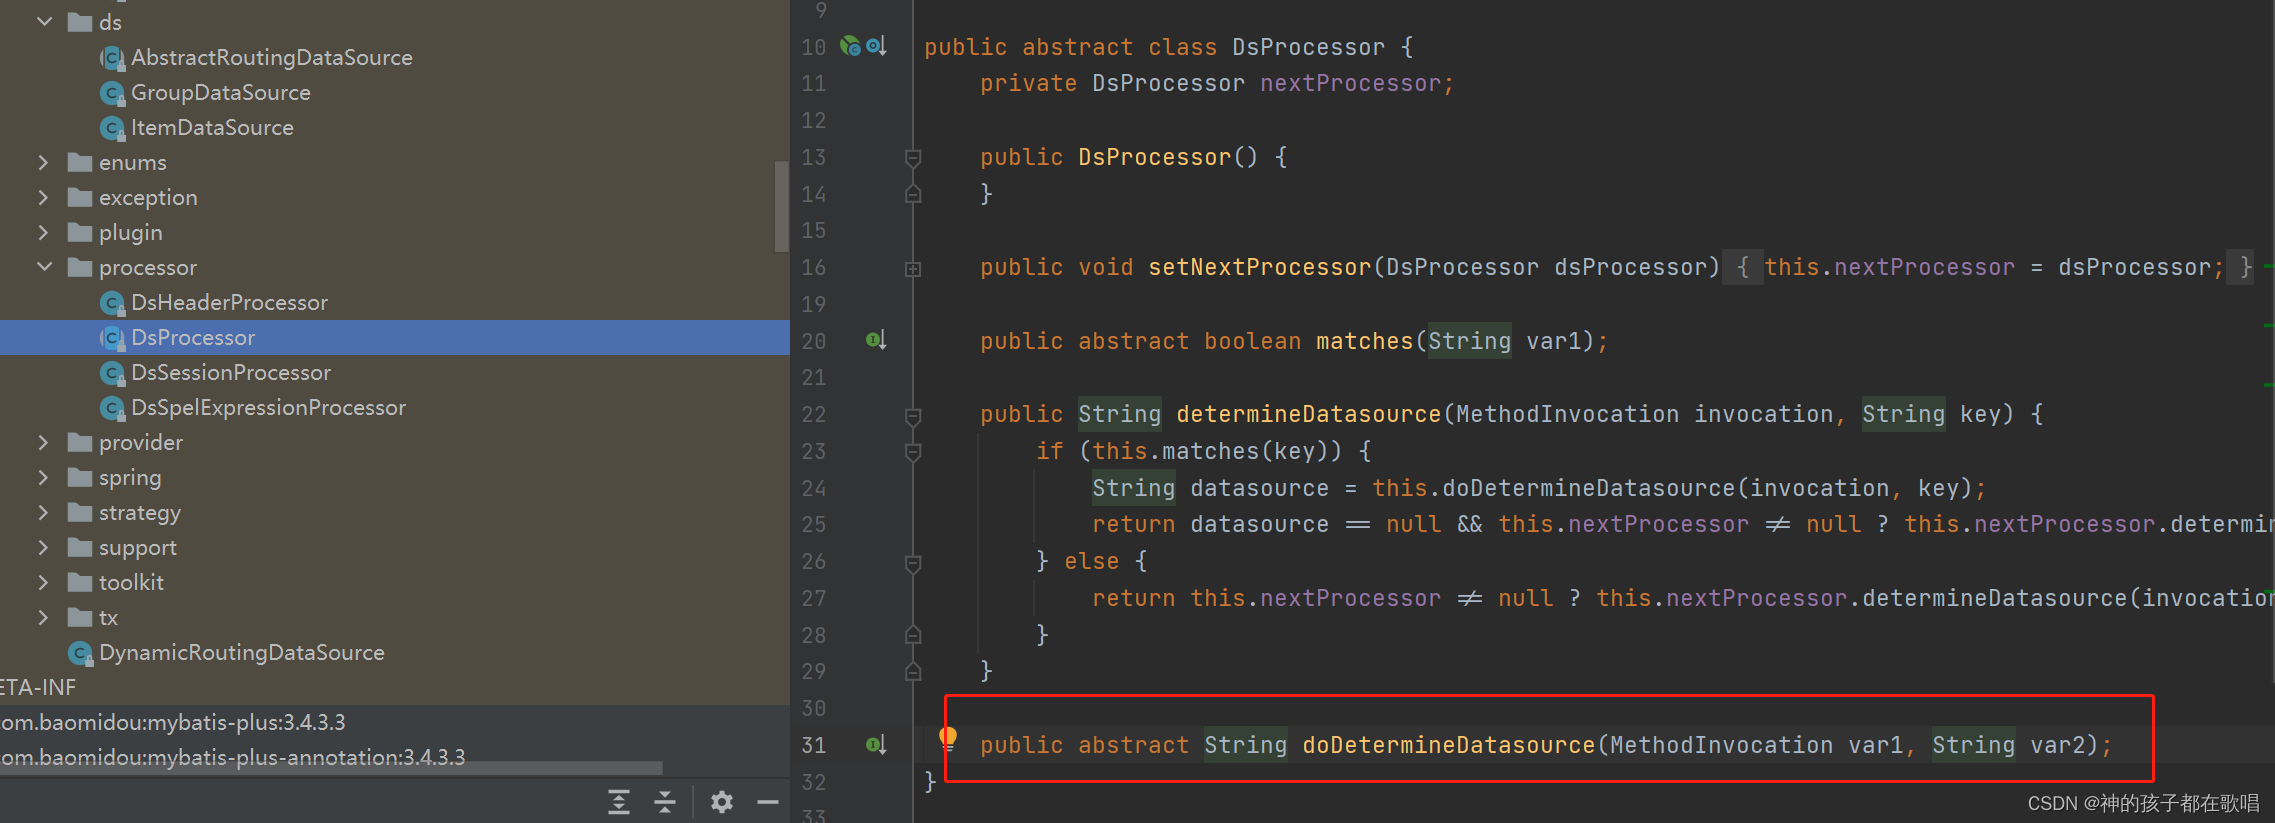Fold determineDatasource method at line 22

click(913, 415)
